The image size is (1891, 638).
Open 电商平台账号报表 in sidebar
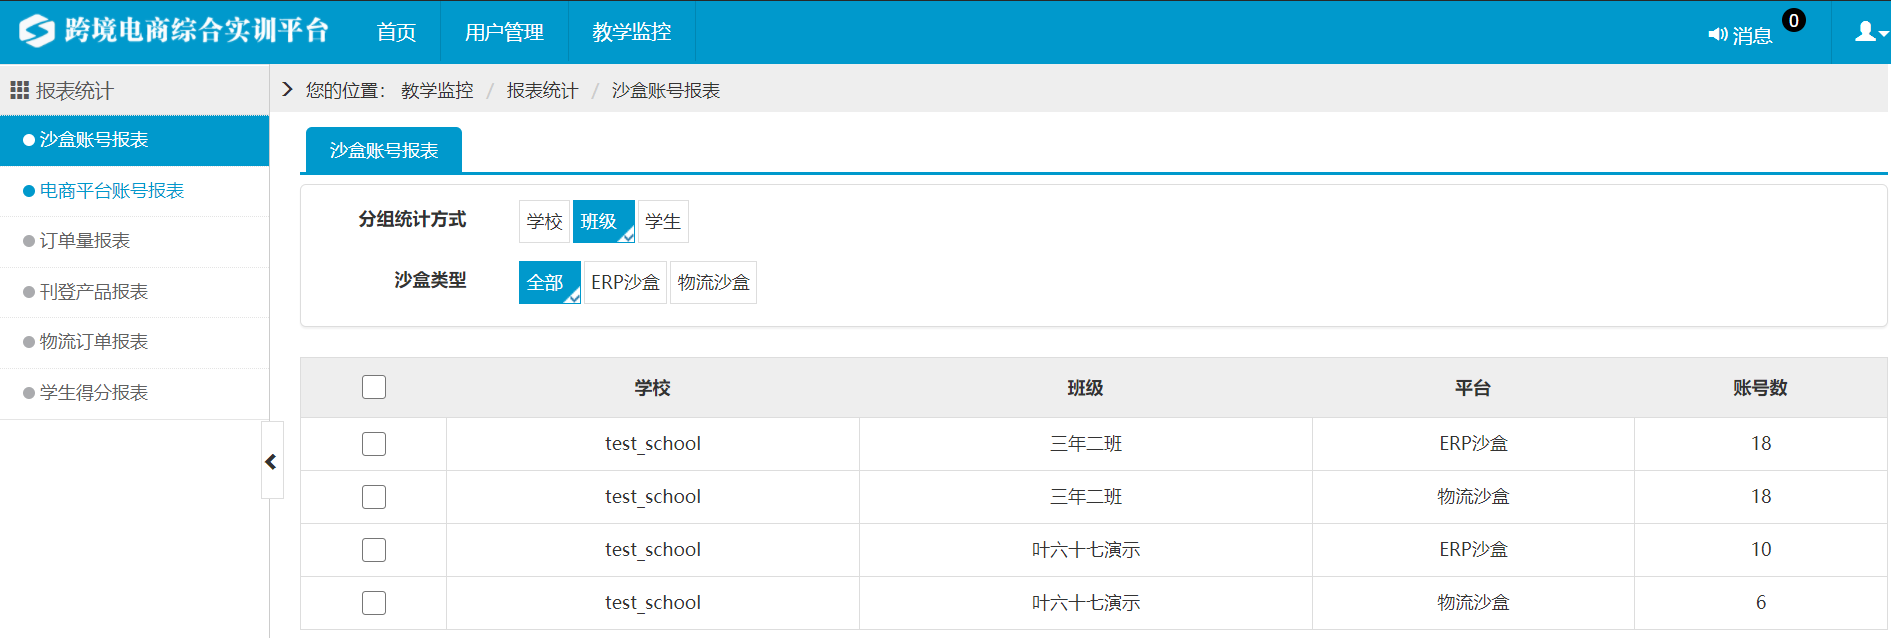pyautogui.click(x=112, y=191)
